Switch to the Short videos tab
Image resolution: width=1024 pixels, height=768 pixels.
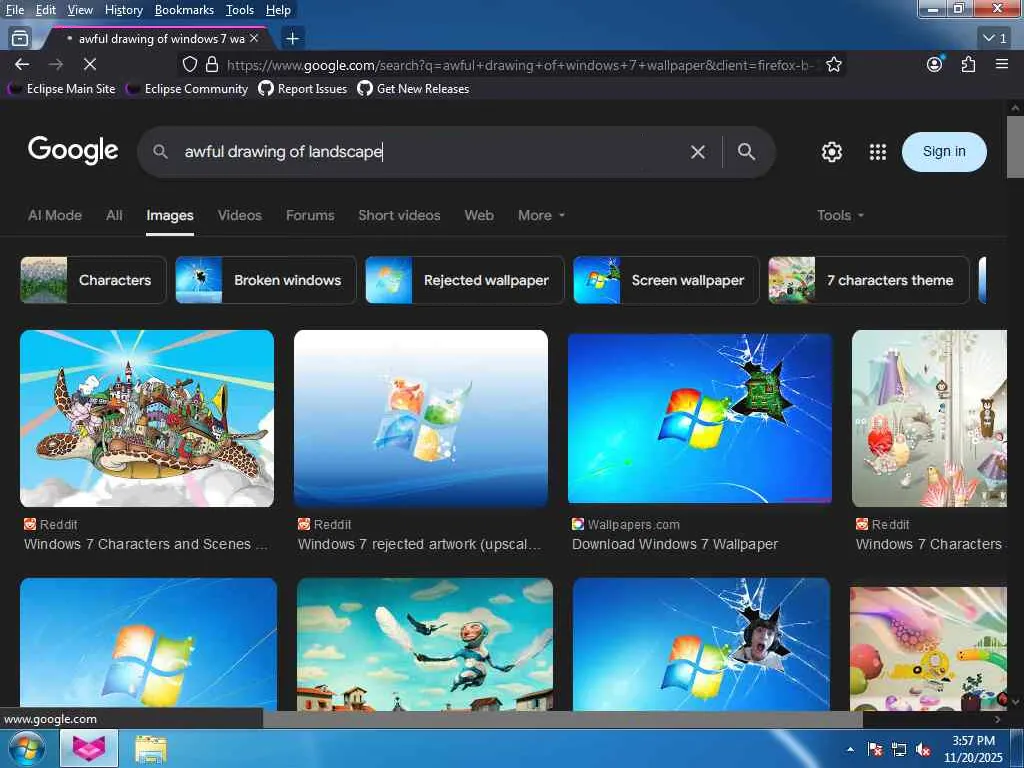399,215
